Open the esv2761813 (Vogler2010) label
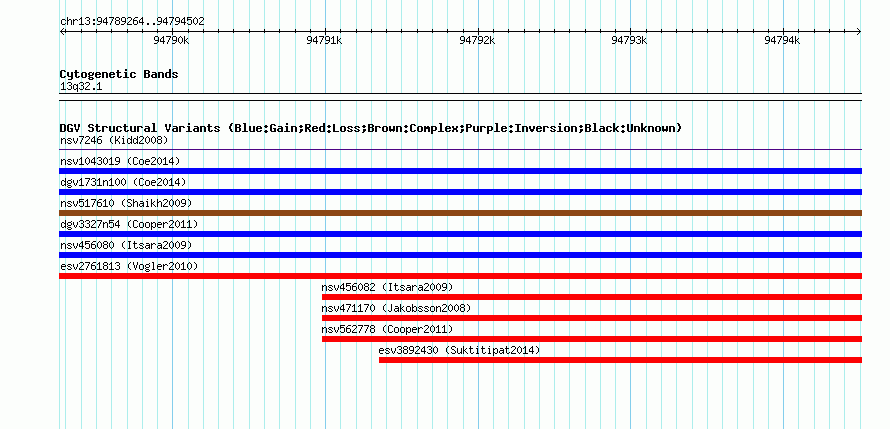Image resolution: width=890 pixels, height=429 pixels. [129, 266]
